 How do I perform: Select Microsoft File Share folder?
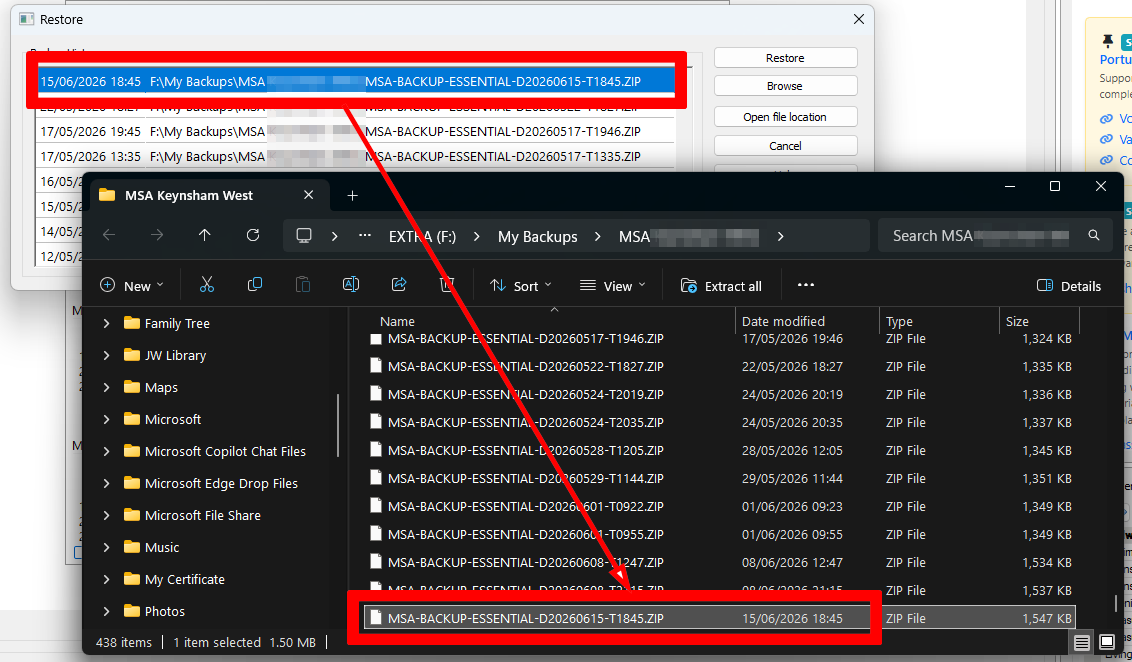(x=202, y=515)
